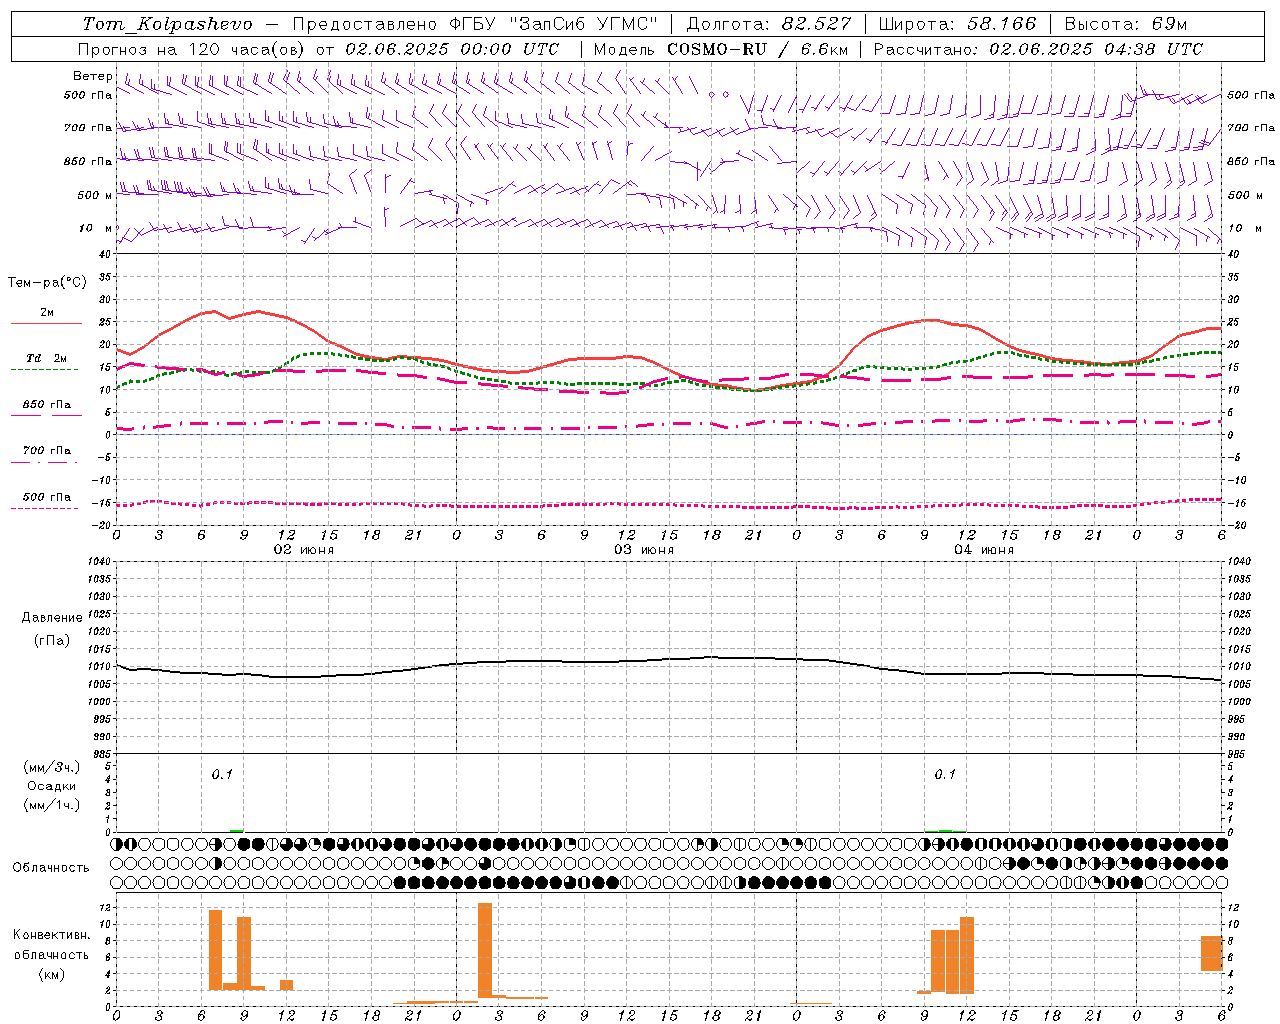
Task: Click the orange convective bar at chart's end
Action: pyautogui.click(x=1212, y=953)
